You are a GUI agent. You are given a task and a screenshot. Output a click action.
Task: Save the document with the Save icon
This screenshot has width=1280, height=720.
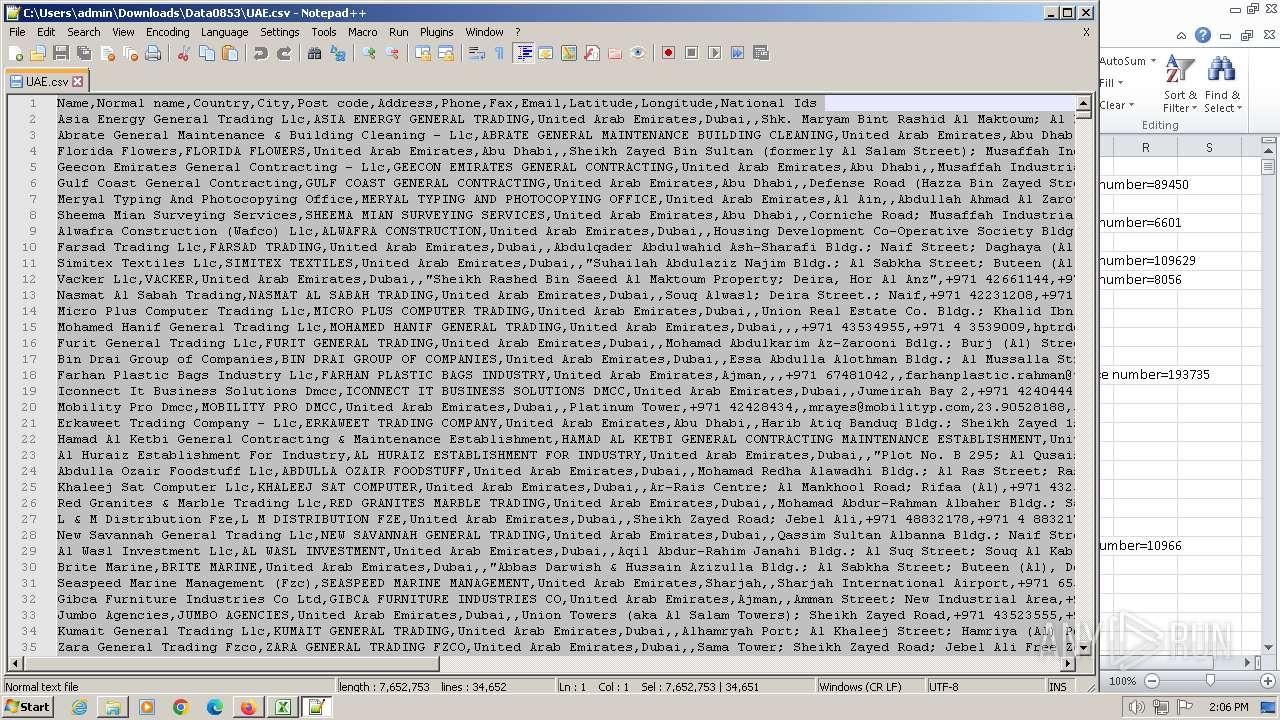(x=61, y=53)
